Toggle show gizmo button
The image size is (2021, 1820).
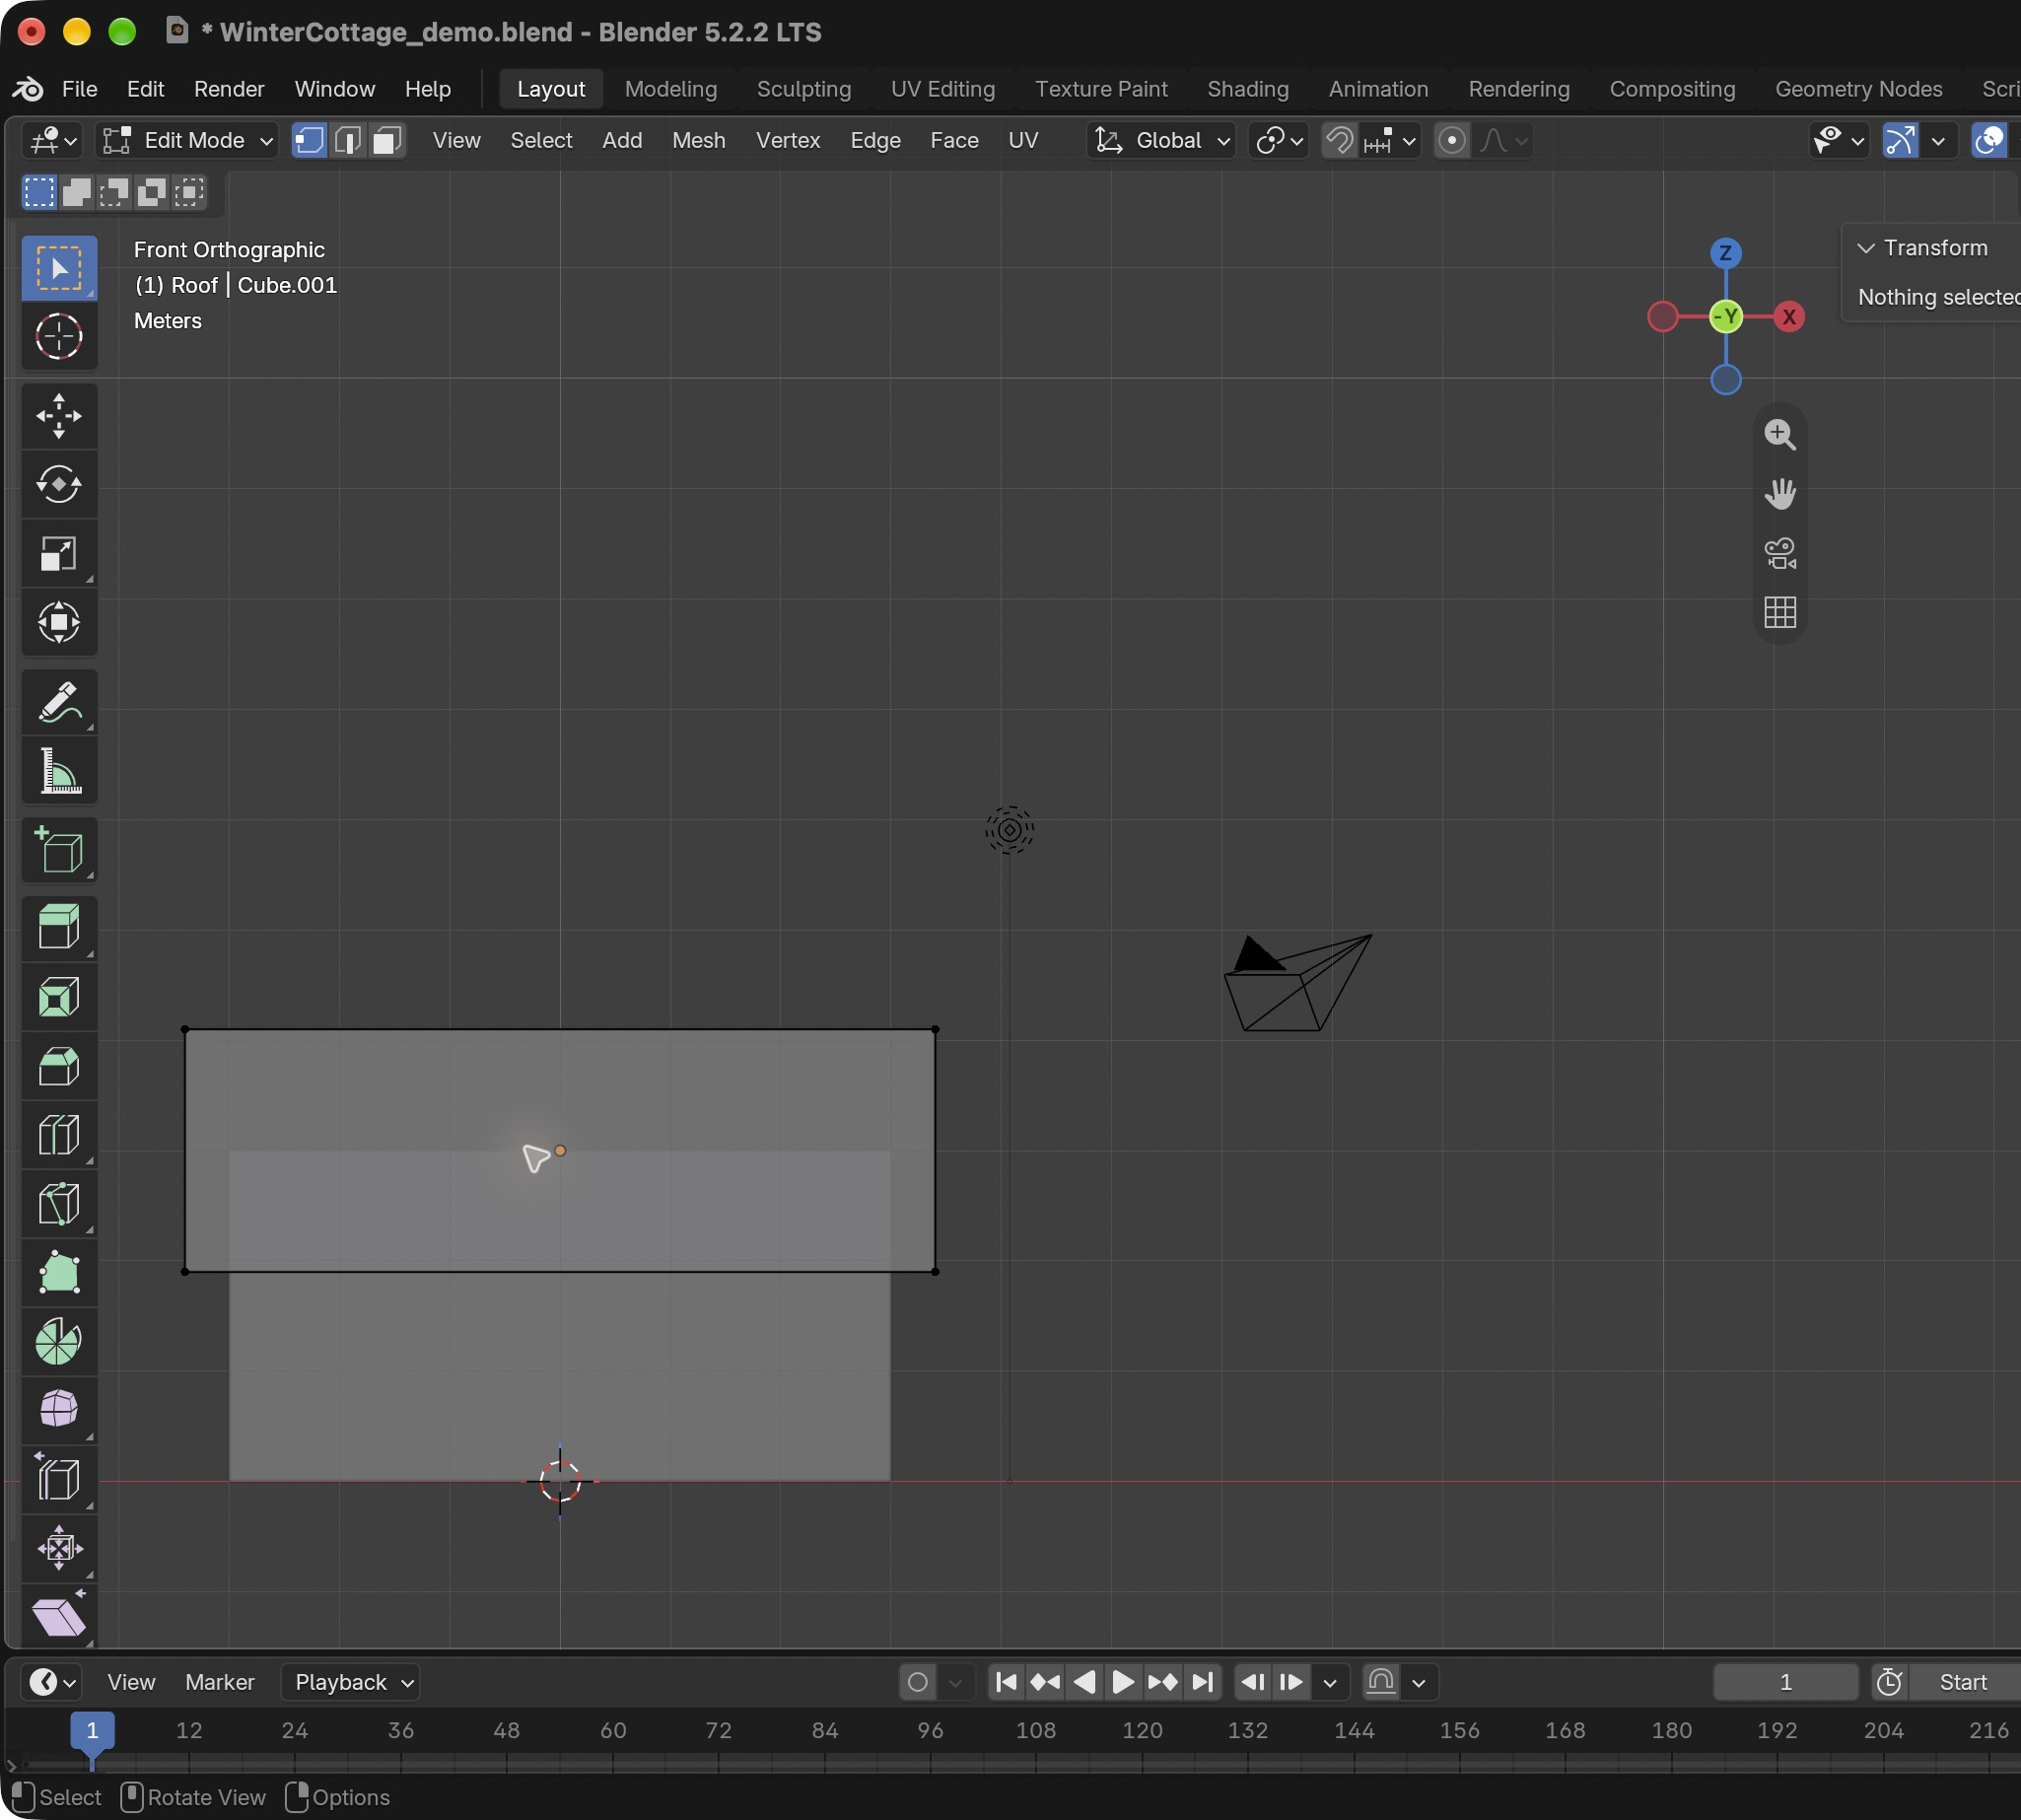coord(1900,141)
